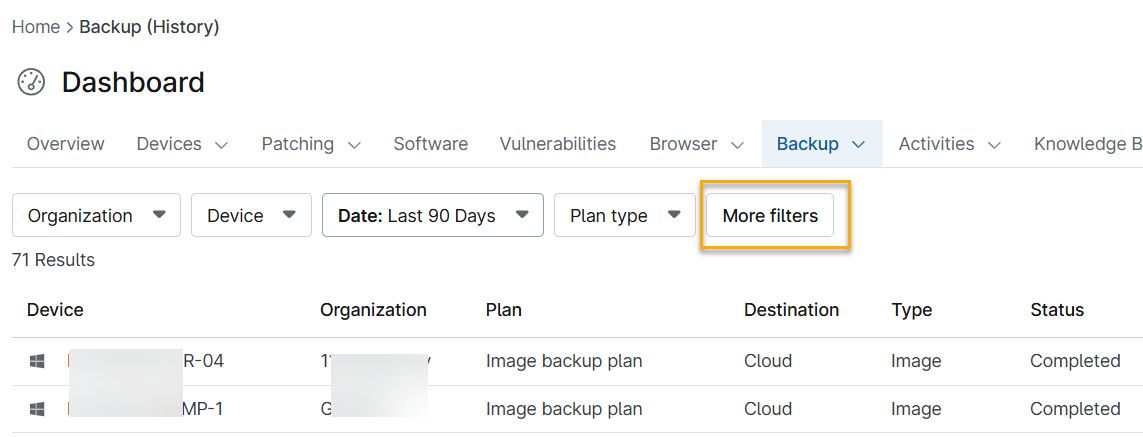The height and width of the screenshot is (437, 1143).
Task: Open the R-04 device link
Action: point(202,361)
